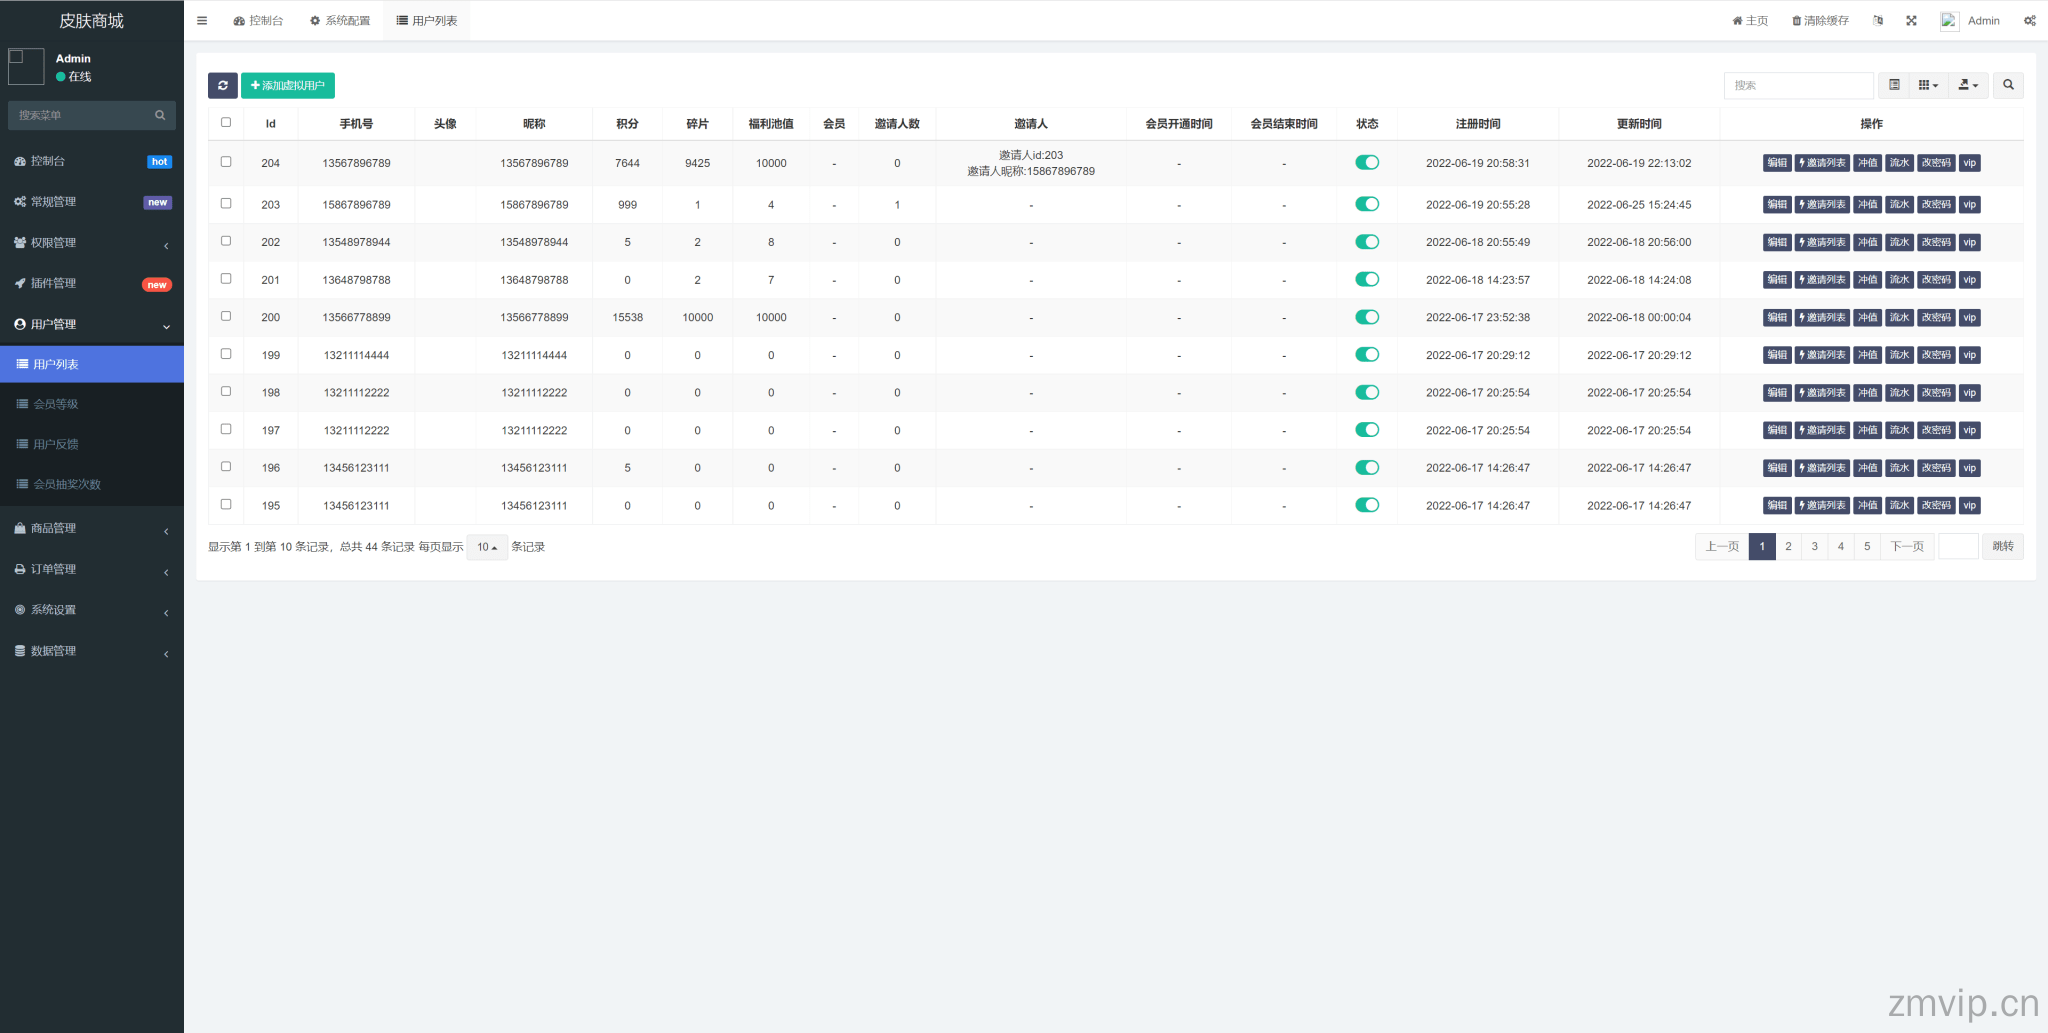Check the row checkbox for user 195
This screenshot has height=1033, width=2048.
[x=226, y=504]
